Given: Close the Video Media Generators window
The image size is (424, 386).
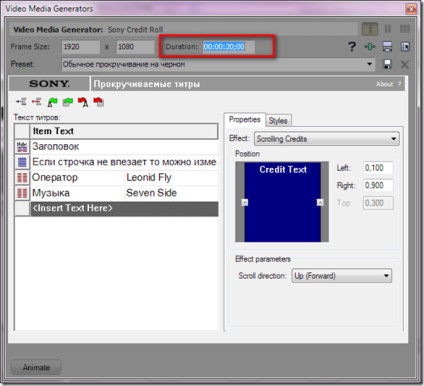Looking at the screenshot, I should (x=411, y=9).
